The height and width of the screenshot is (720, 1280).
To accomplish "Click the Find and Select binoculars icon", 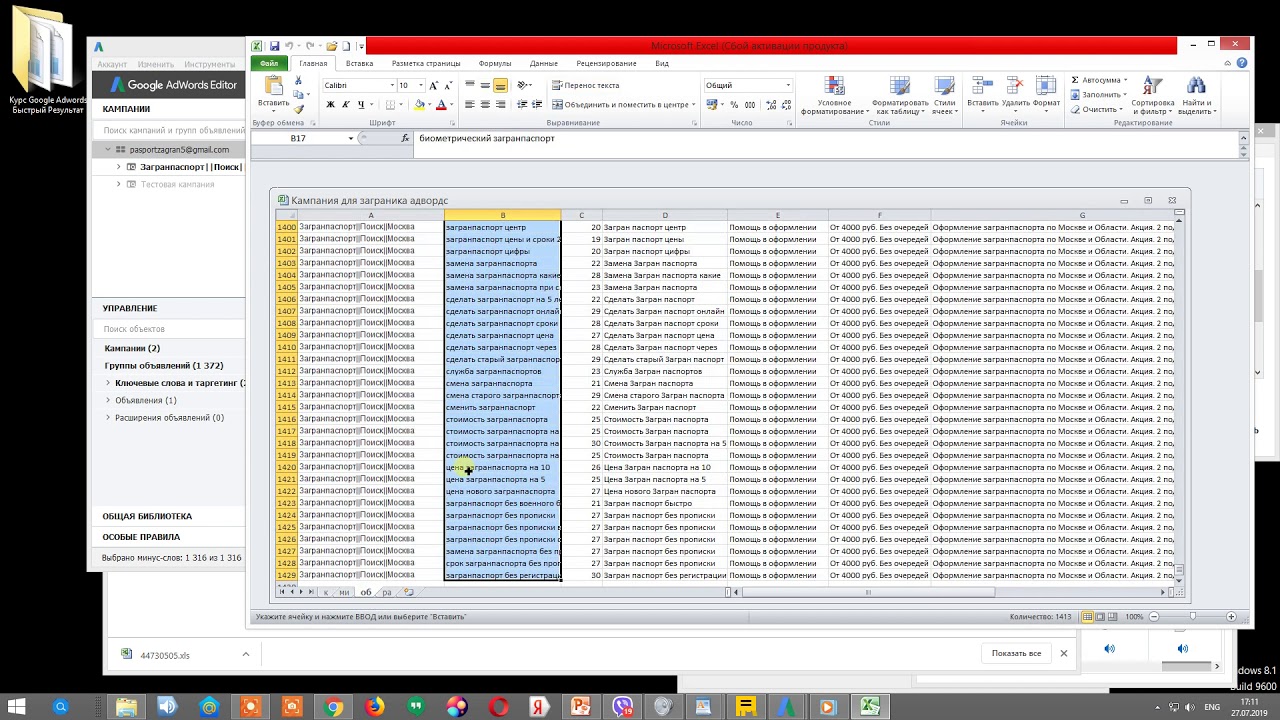I will [1195, 95].
